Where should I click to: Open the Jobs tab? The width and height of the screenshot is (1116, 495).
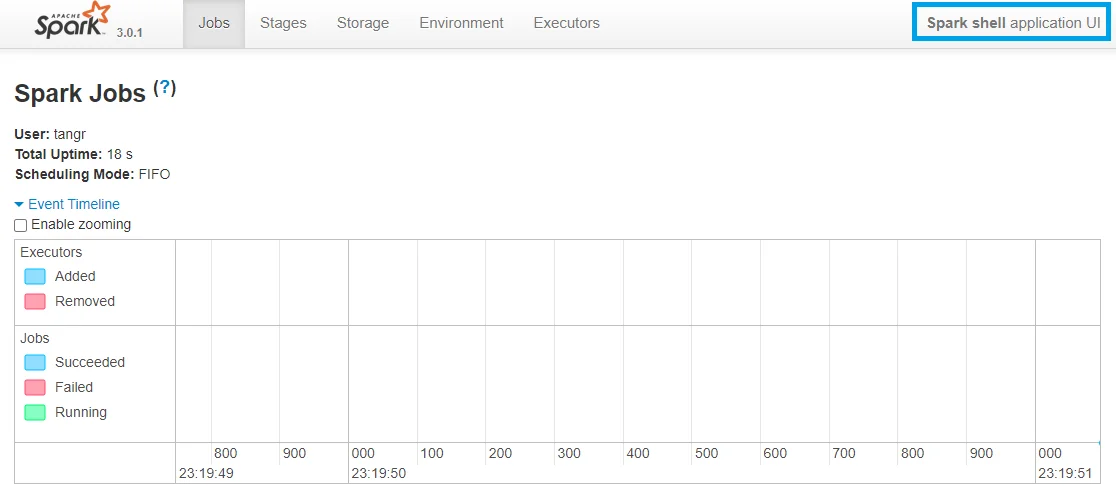[x=214, y=23]
